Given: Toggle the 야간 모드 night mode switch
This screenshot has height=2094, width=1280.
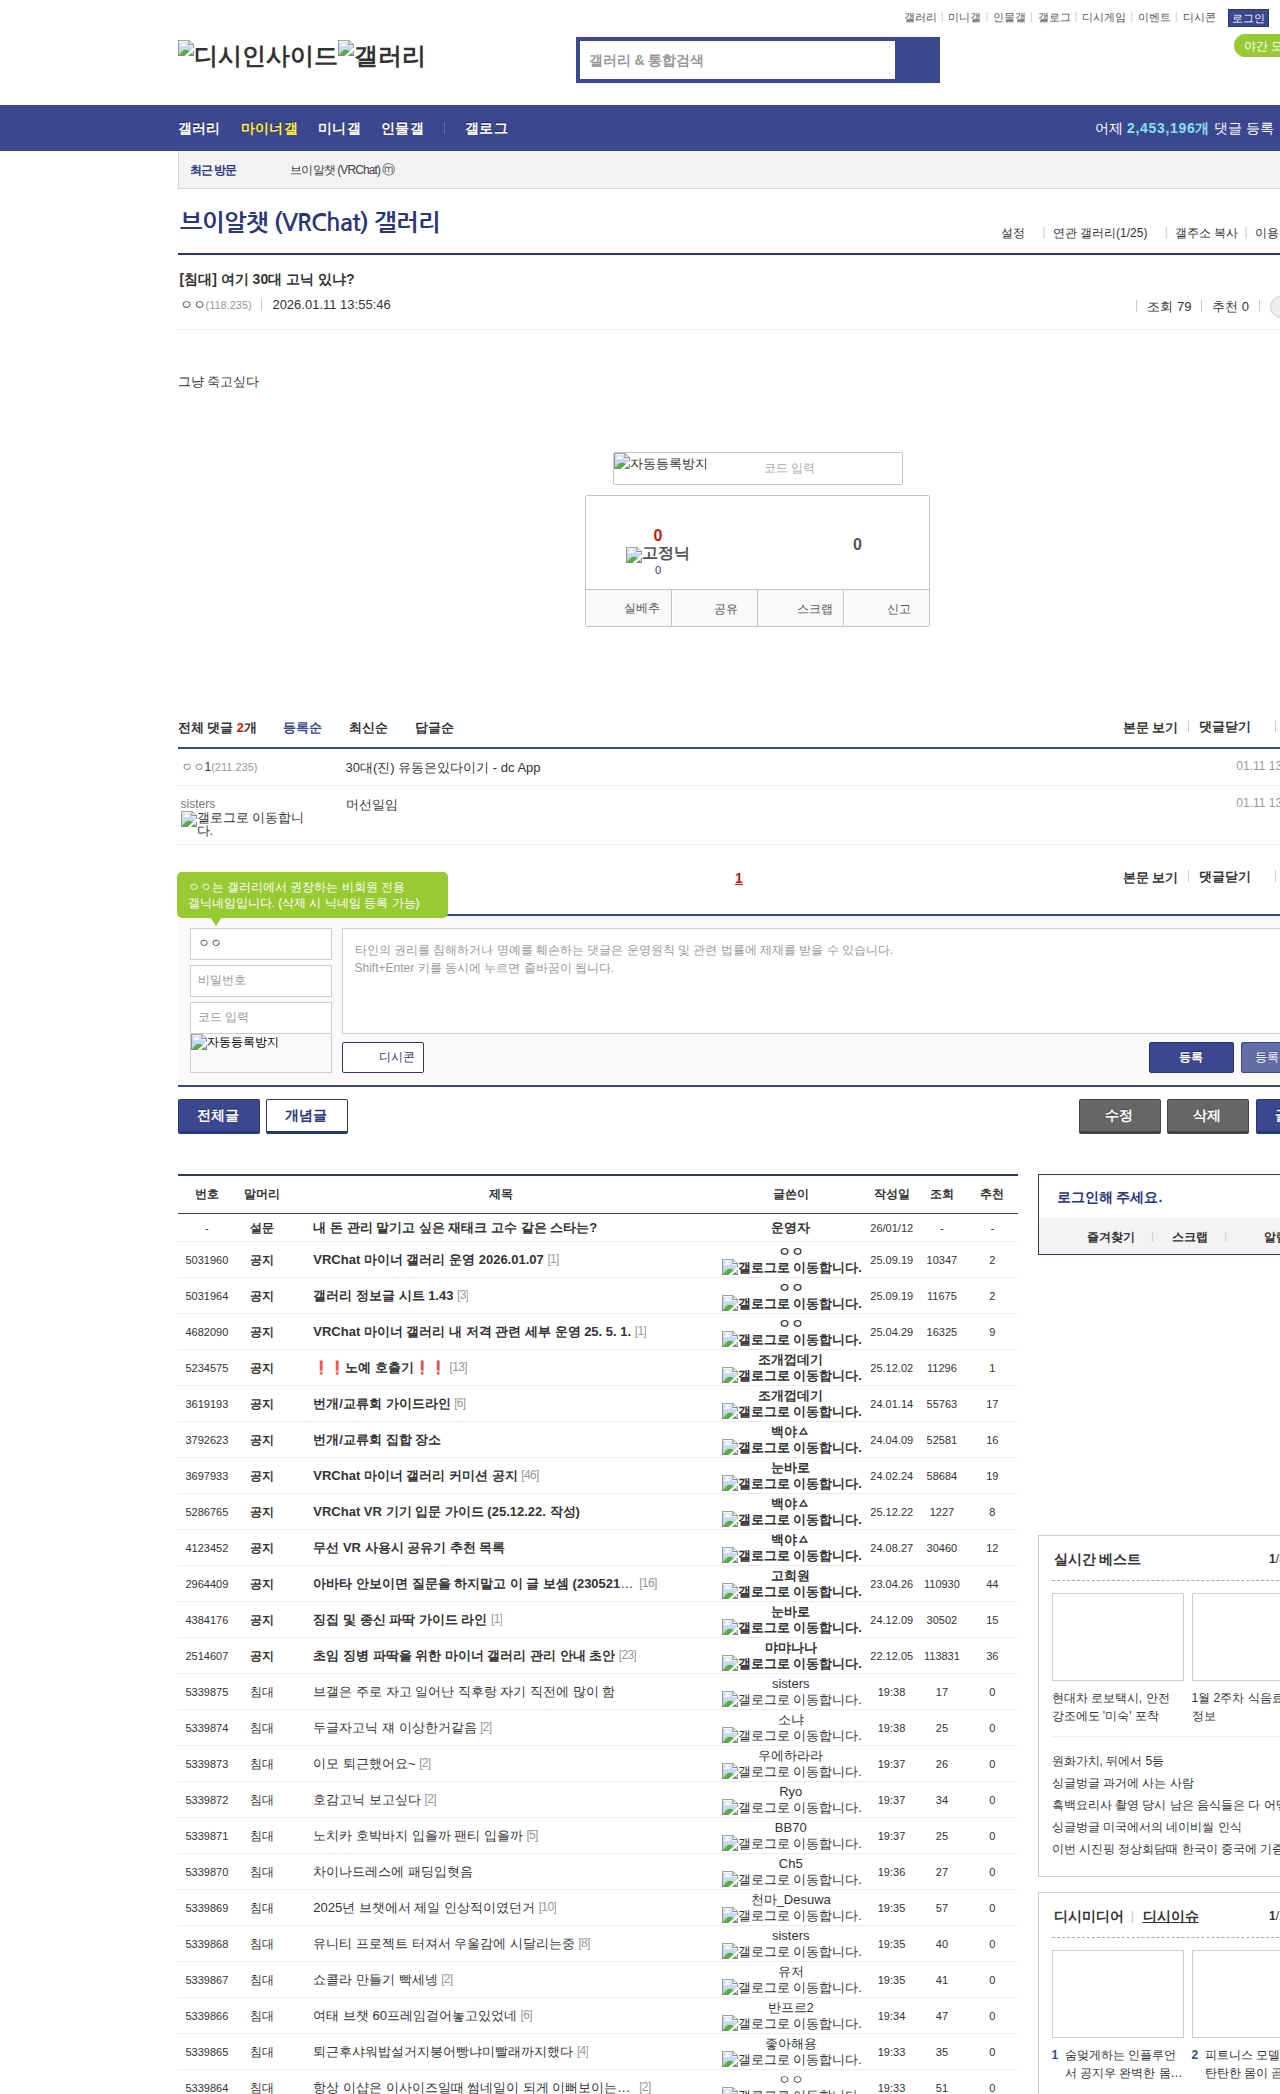Looking at the screenshot, I should (1258, 46).
